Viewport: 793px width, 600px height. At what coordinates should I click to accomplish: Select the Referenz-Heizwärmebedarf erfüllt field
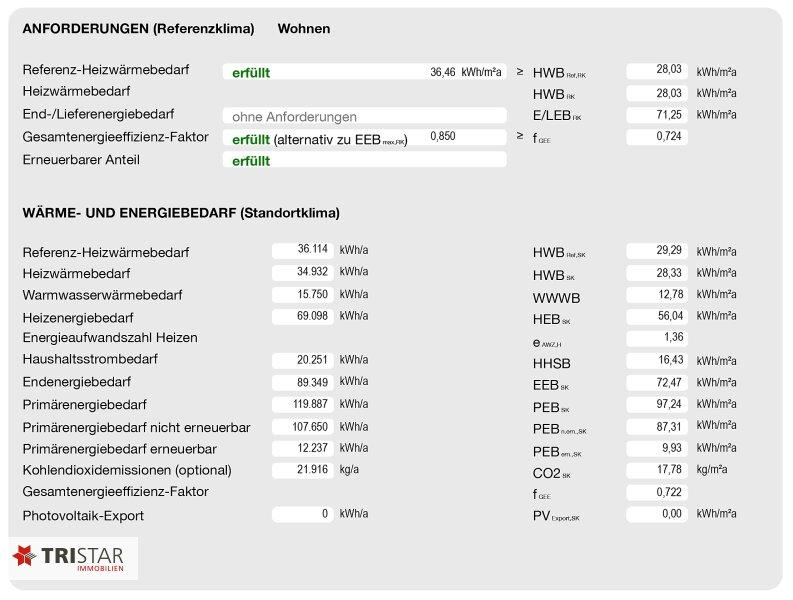tap(365, 72)
